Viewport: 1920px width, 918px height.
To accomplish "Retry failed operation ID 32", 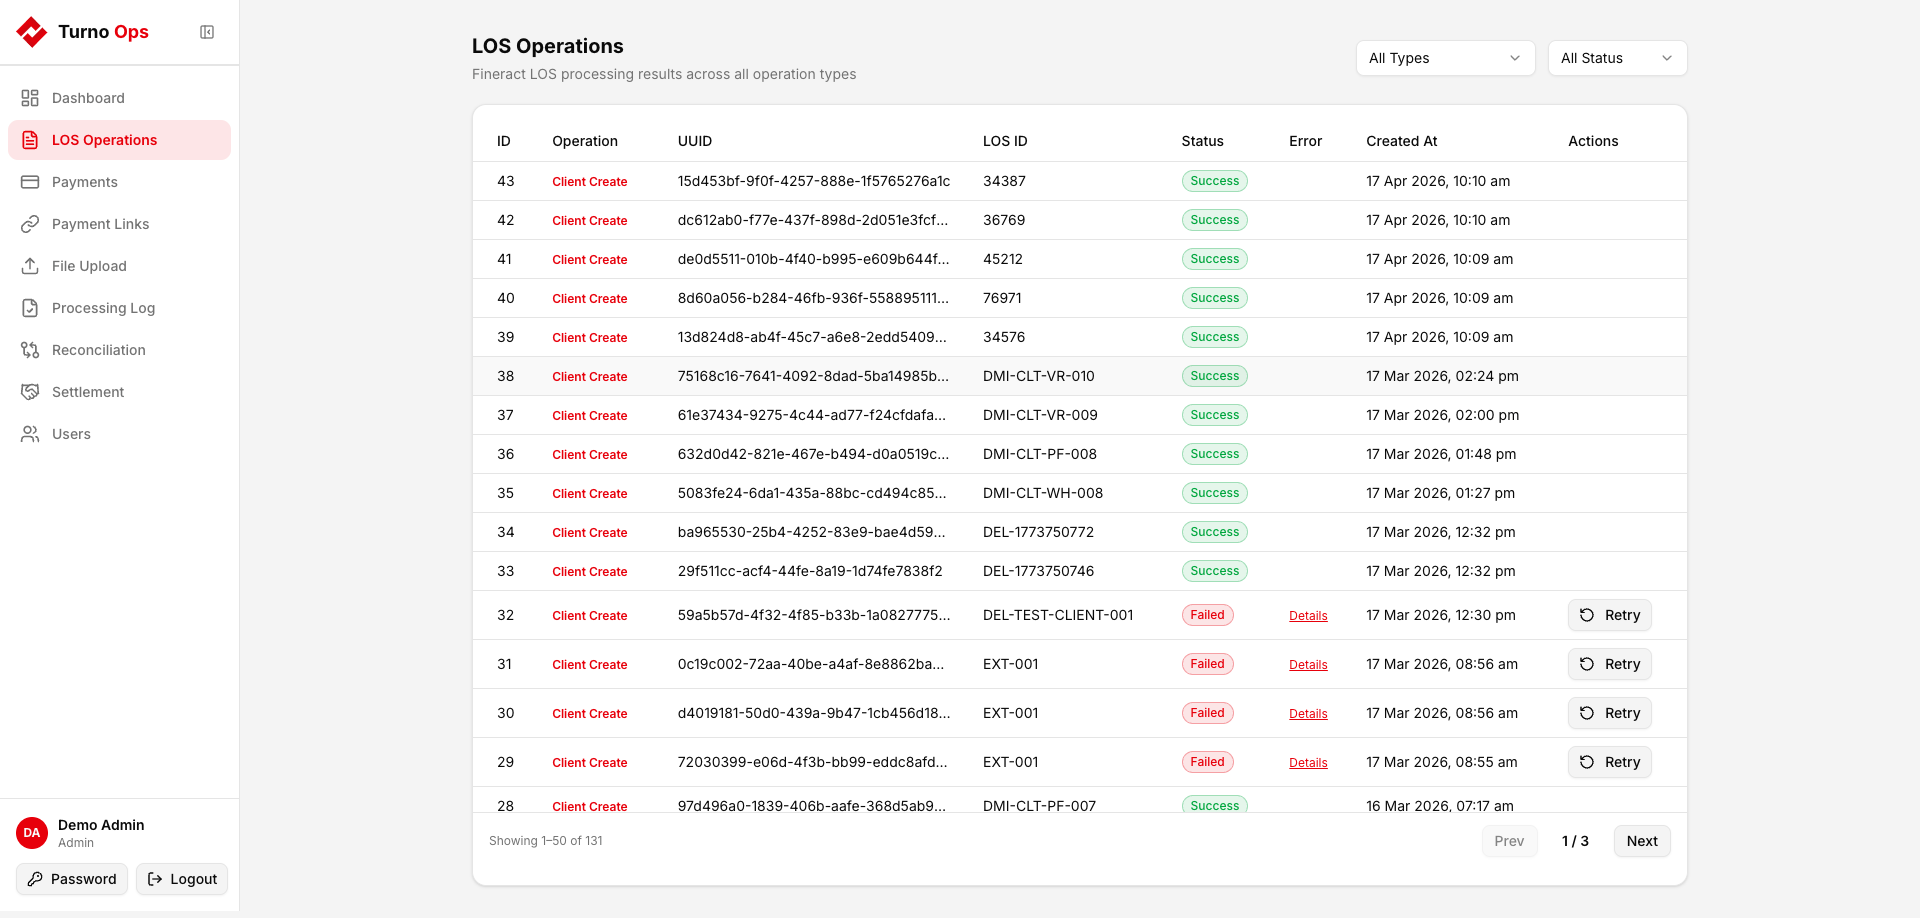I will (x=1609, y=615).
